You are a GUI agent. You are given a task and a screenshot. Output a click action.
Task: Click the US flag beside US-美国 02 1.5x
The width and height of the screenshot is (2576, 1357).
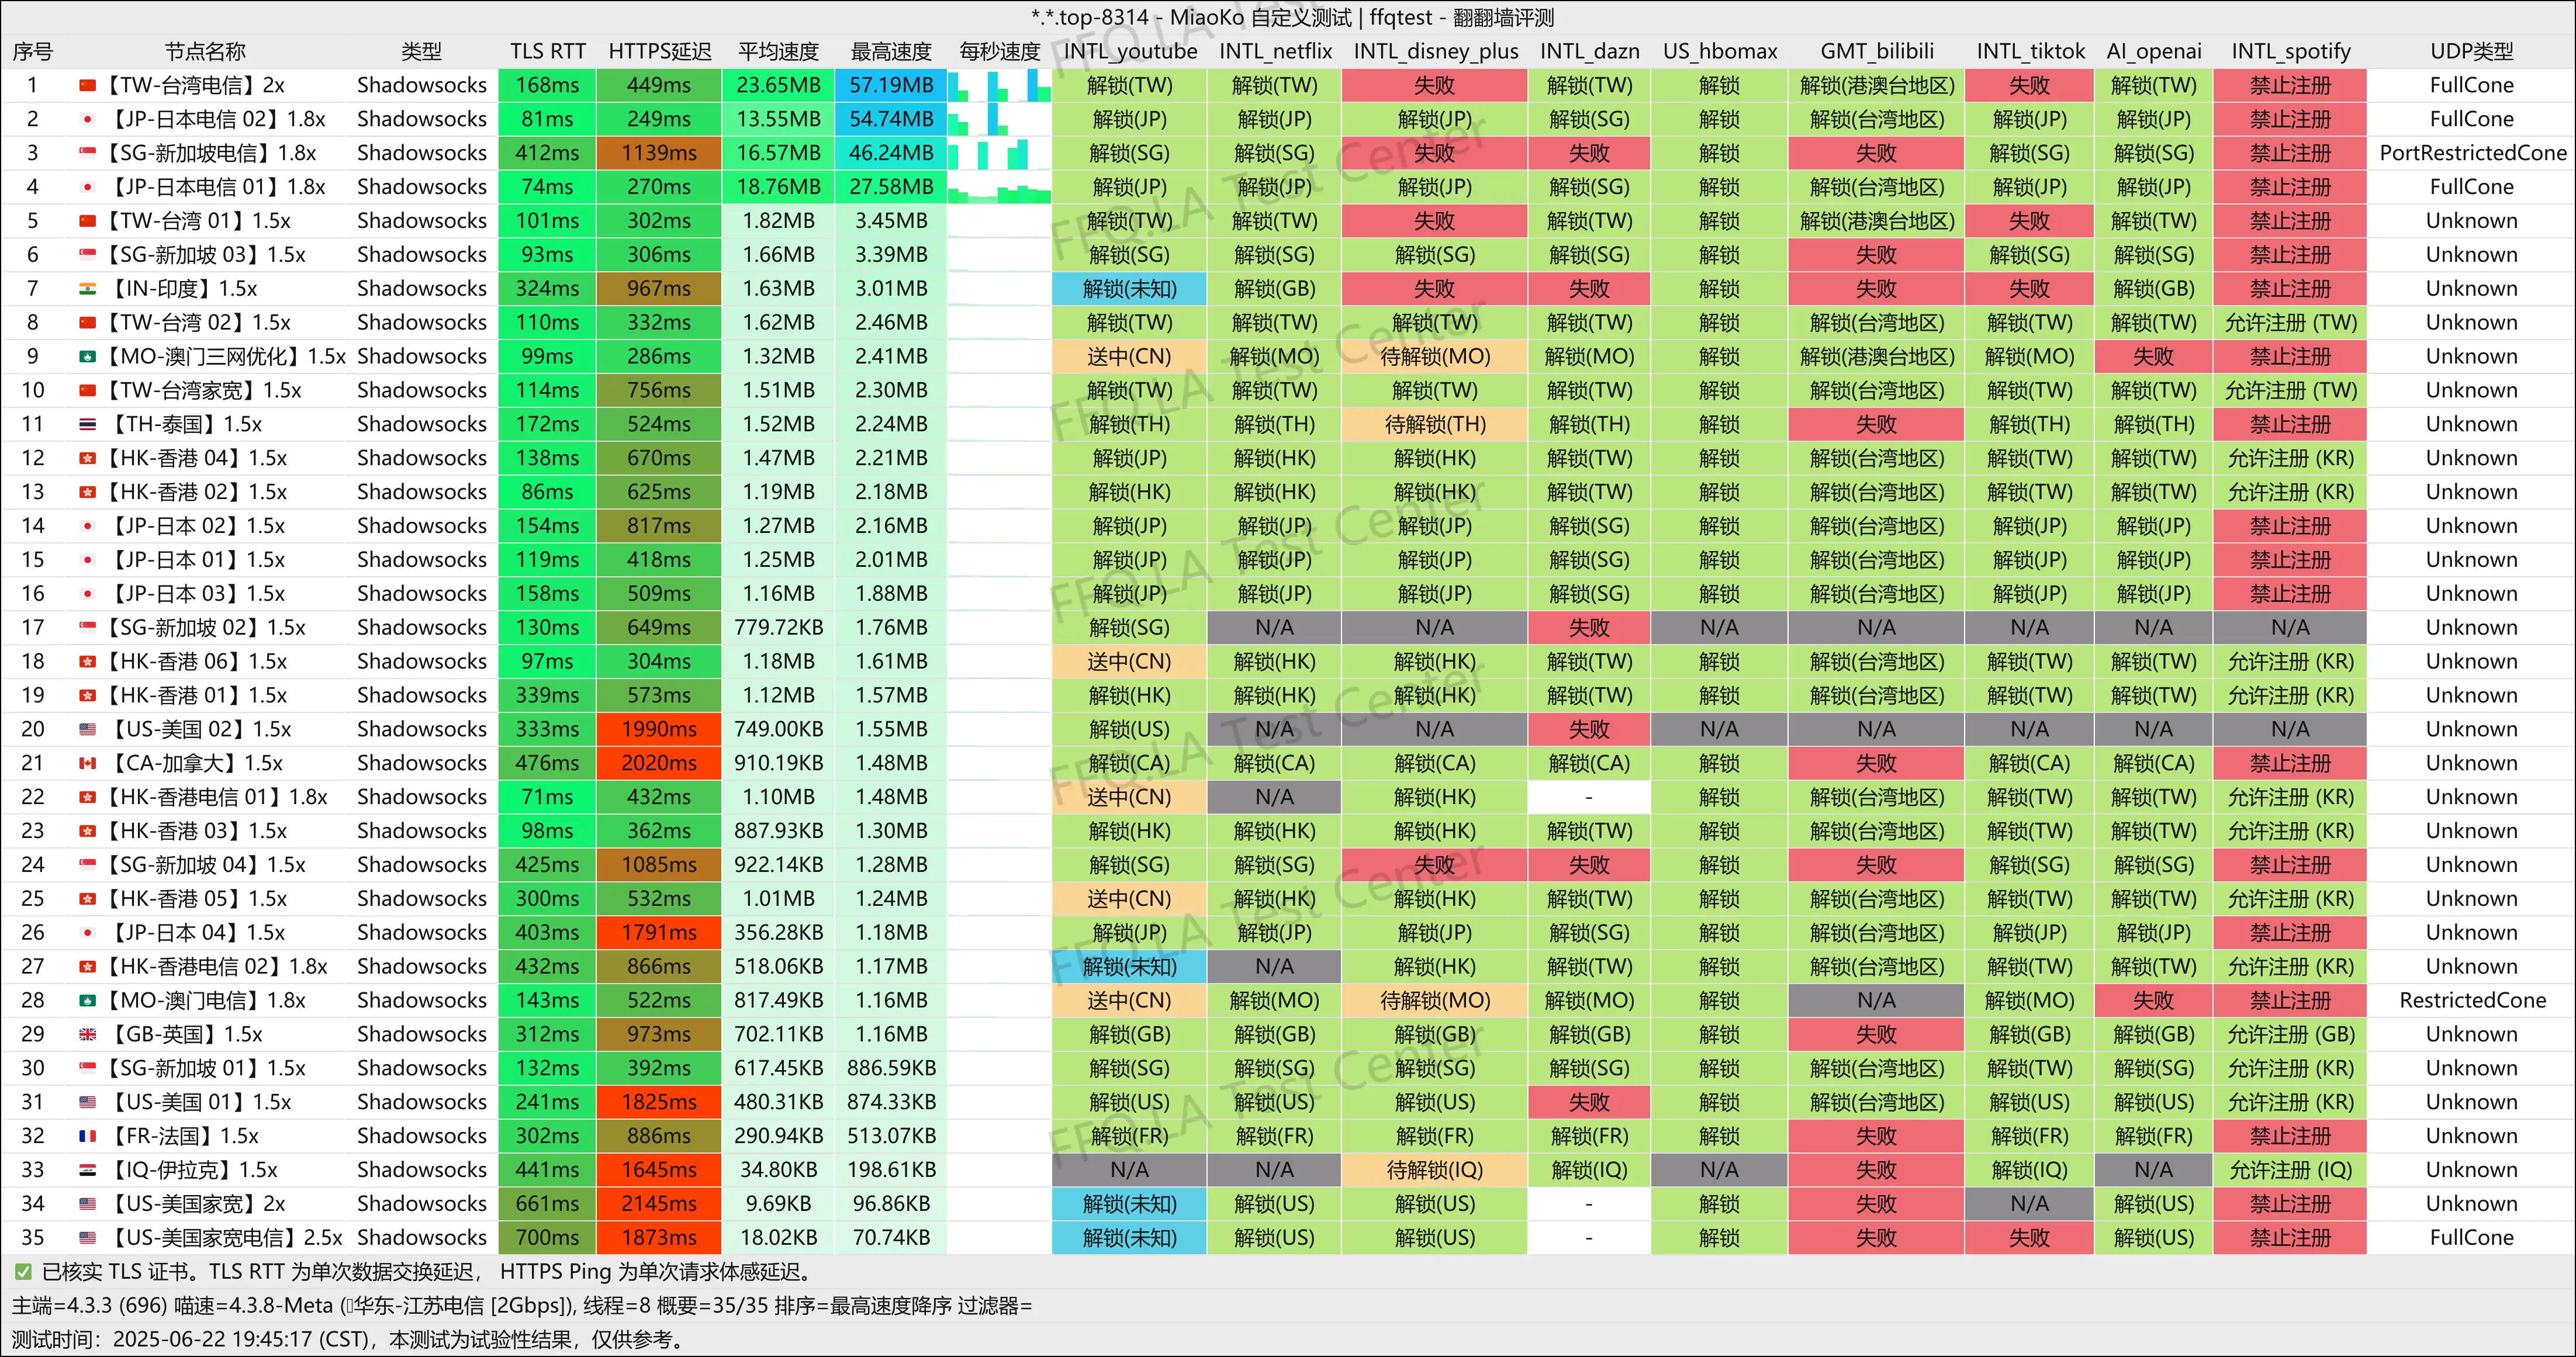pyautogui.click(x=87, y=730)
